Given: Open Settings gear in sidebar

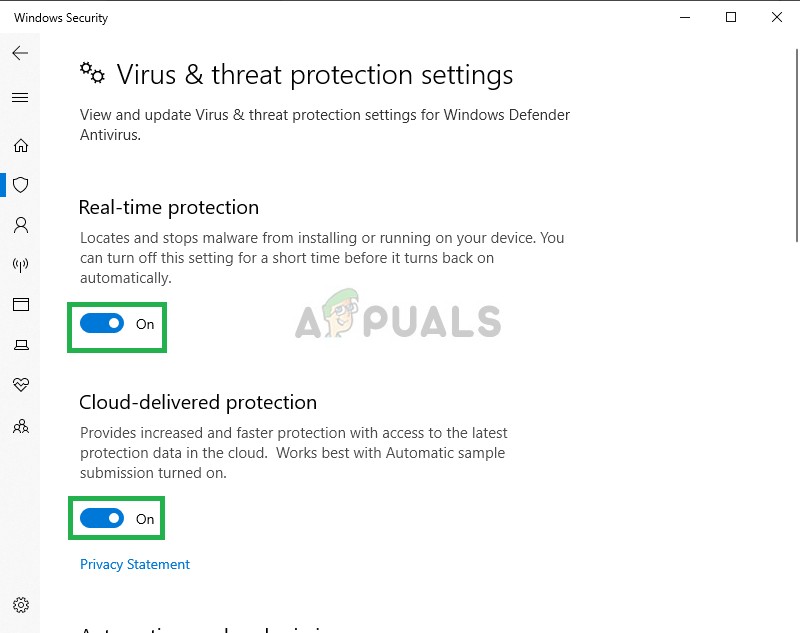Looking at the screenshot, I should (x=20, y=605).
